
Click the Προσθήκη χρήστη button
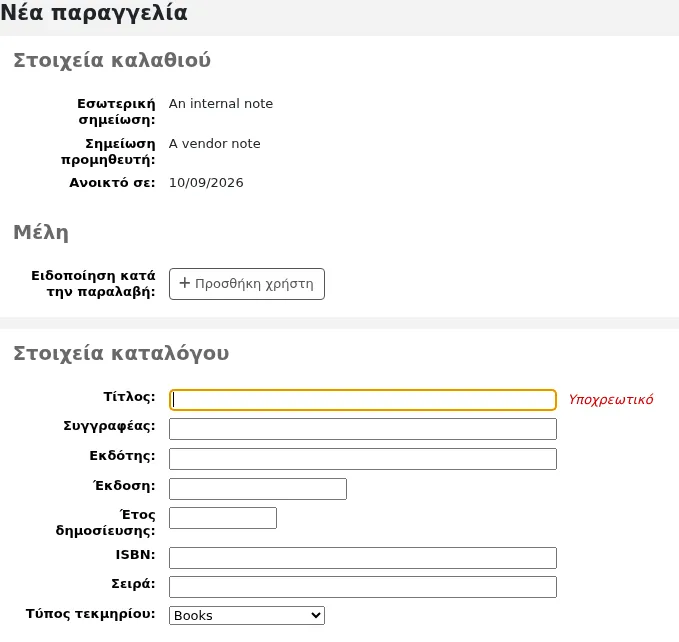pos(247,284)
